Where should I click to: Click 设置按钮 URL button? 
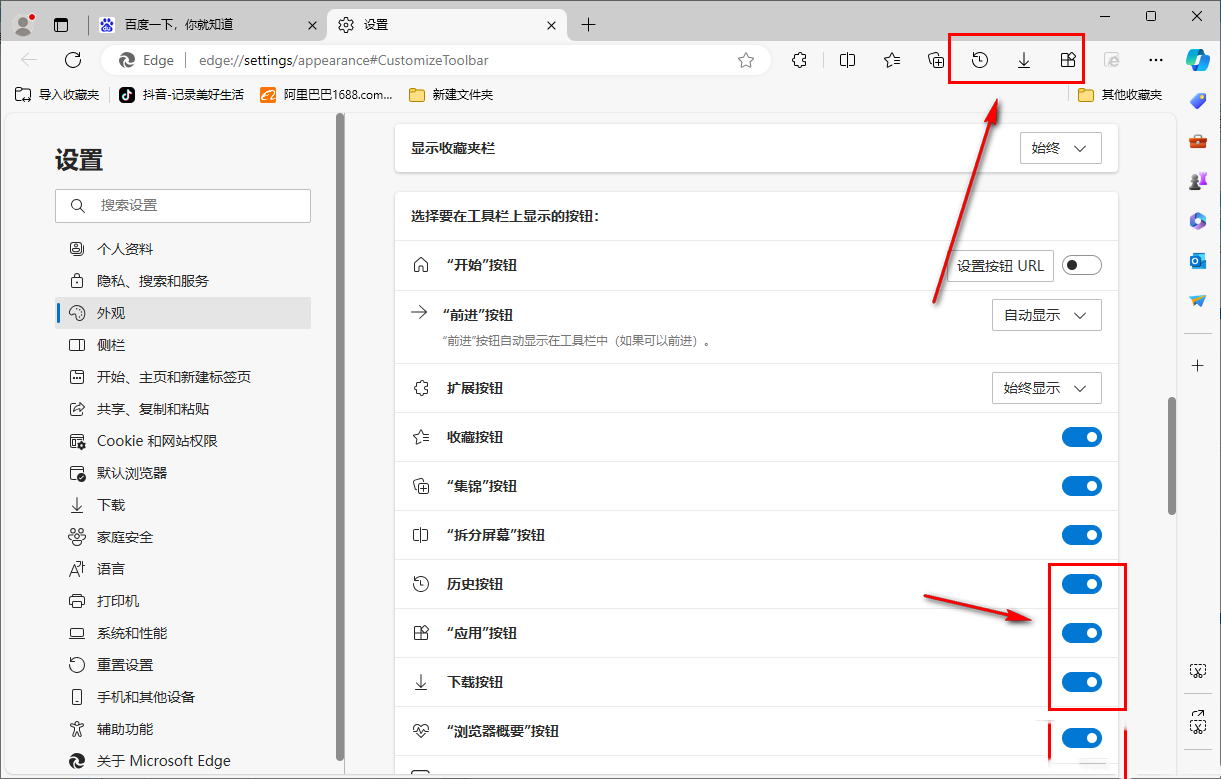[1000, 266]
